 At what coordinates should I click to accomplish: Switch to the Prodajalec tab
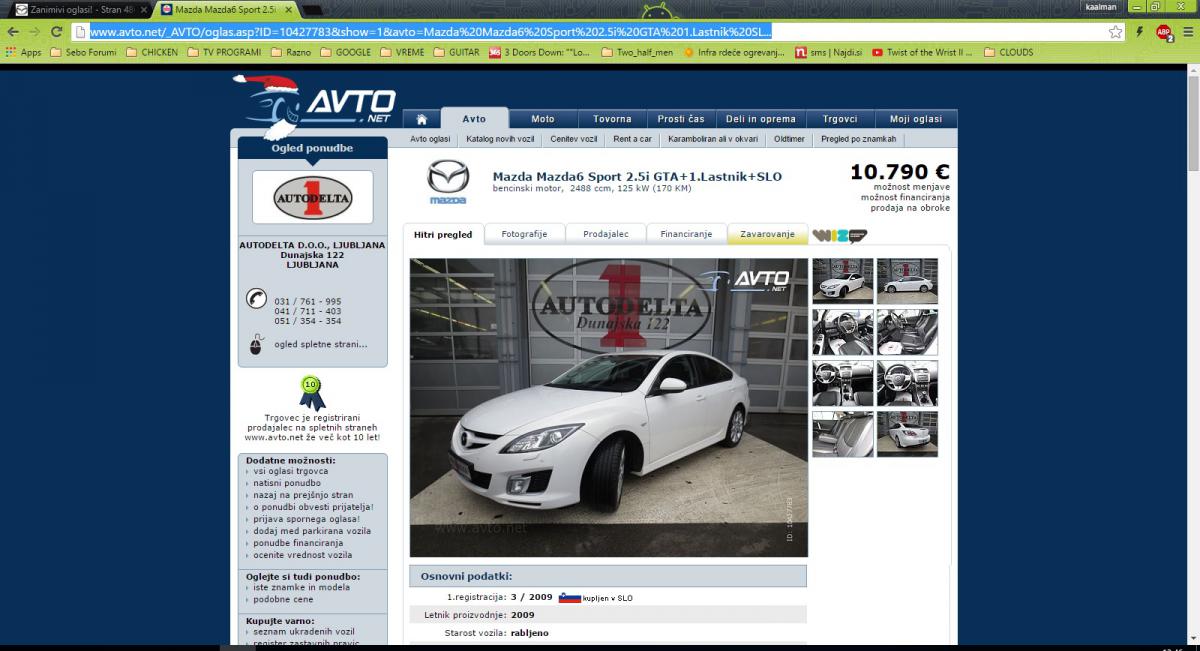(x=605, y=234)
